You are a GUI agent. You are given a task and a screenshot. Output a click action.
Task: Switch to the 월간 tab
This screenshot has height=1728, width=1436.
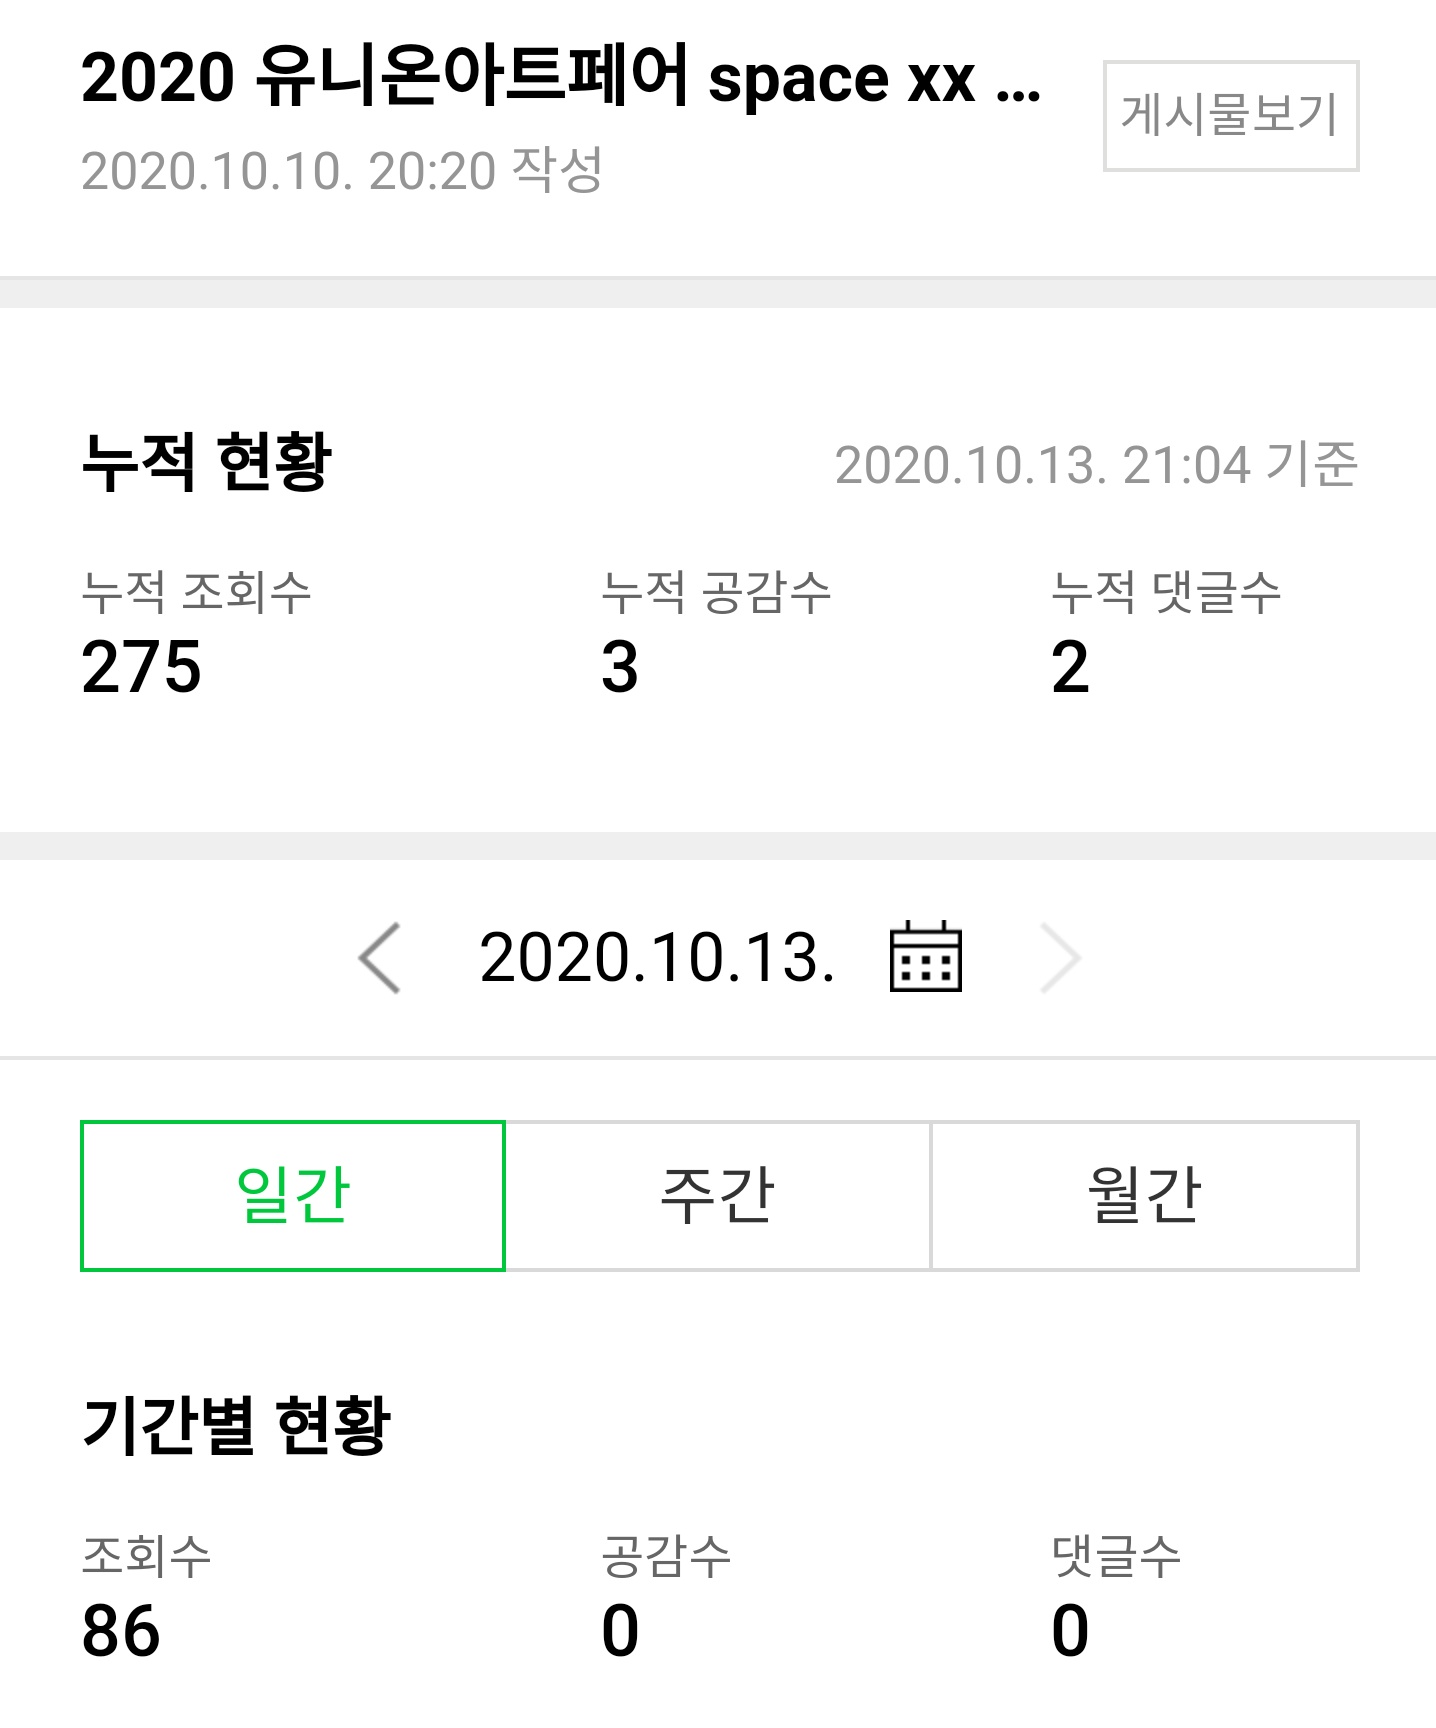pos(1145,1196)
